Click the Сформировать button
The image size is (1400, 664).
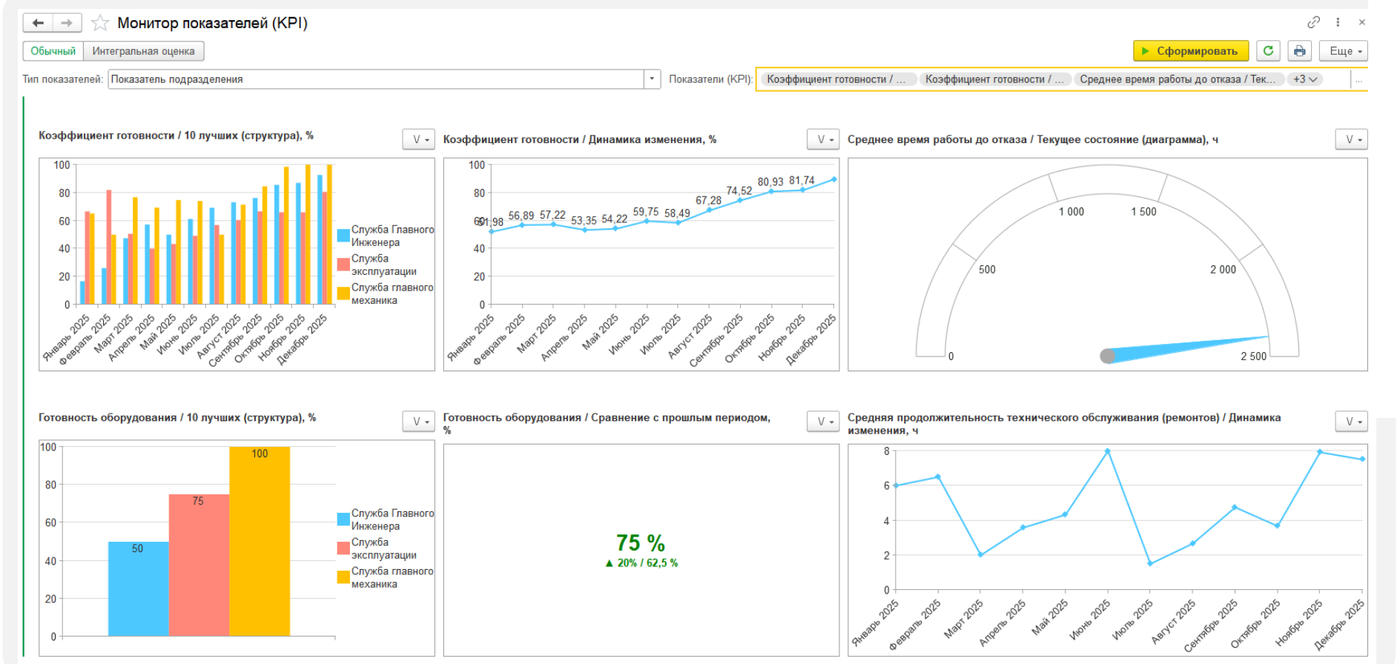1191,51
